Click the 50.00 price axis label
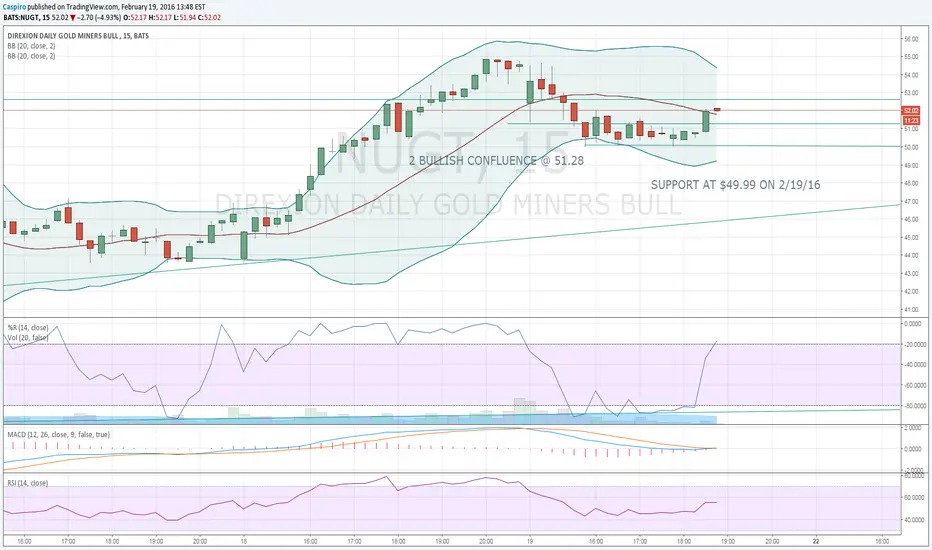 [911, 147]
